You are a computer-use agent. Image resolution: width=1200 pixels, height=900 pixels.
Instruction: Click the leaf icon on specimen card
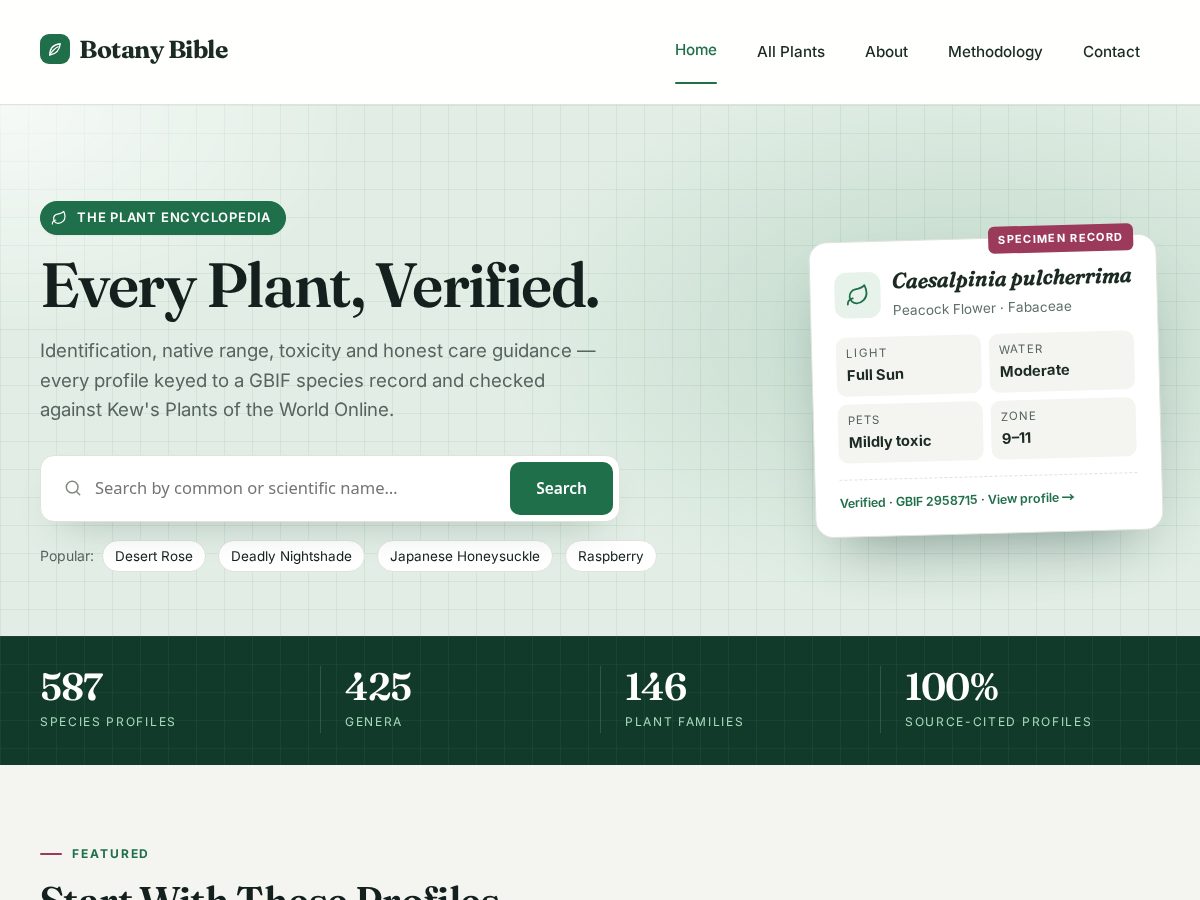pos(857,295)
